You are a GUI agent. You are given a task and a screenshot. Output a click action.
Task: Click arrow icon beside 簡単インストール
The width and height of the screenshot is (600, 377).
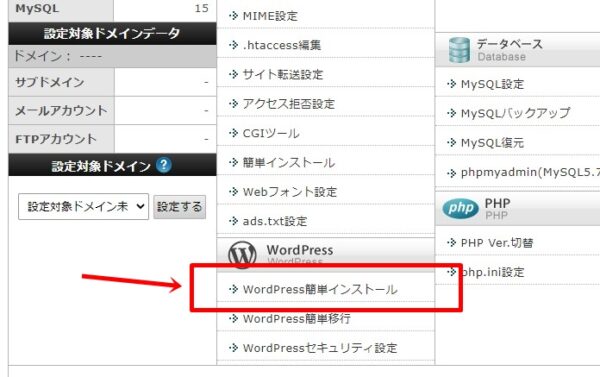tap(233, 162)
